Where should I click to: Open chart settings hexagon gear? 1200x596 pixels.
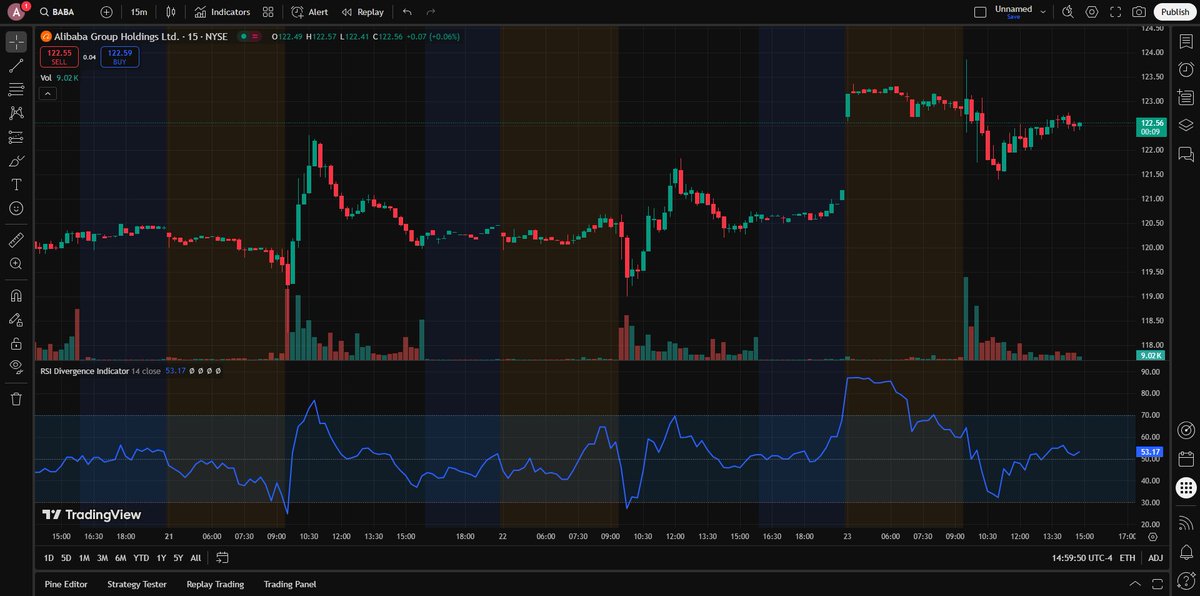coord(1091,12)
